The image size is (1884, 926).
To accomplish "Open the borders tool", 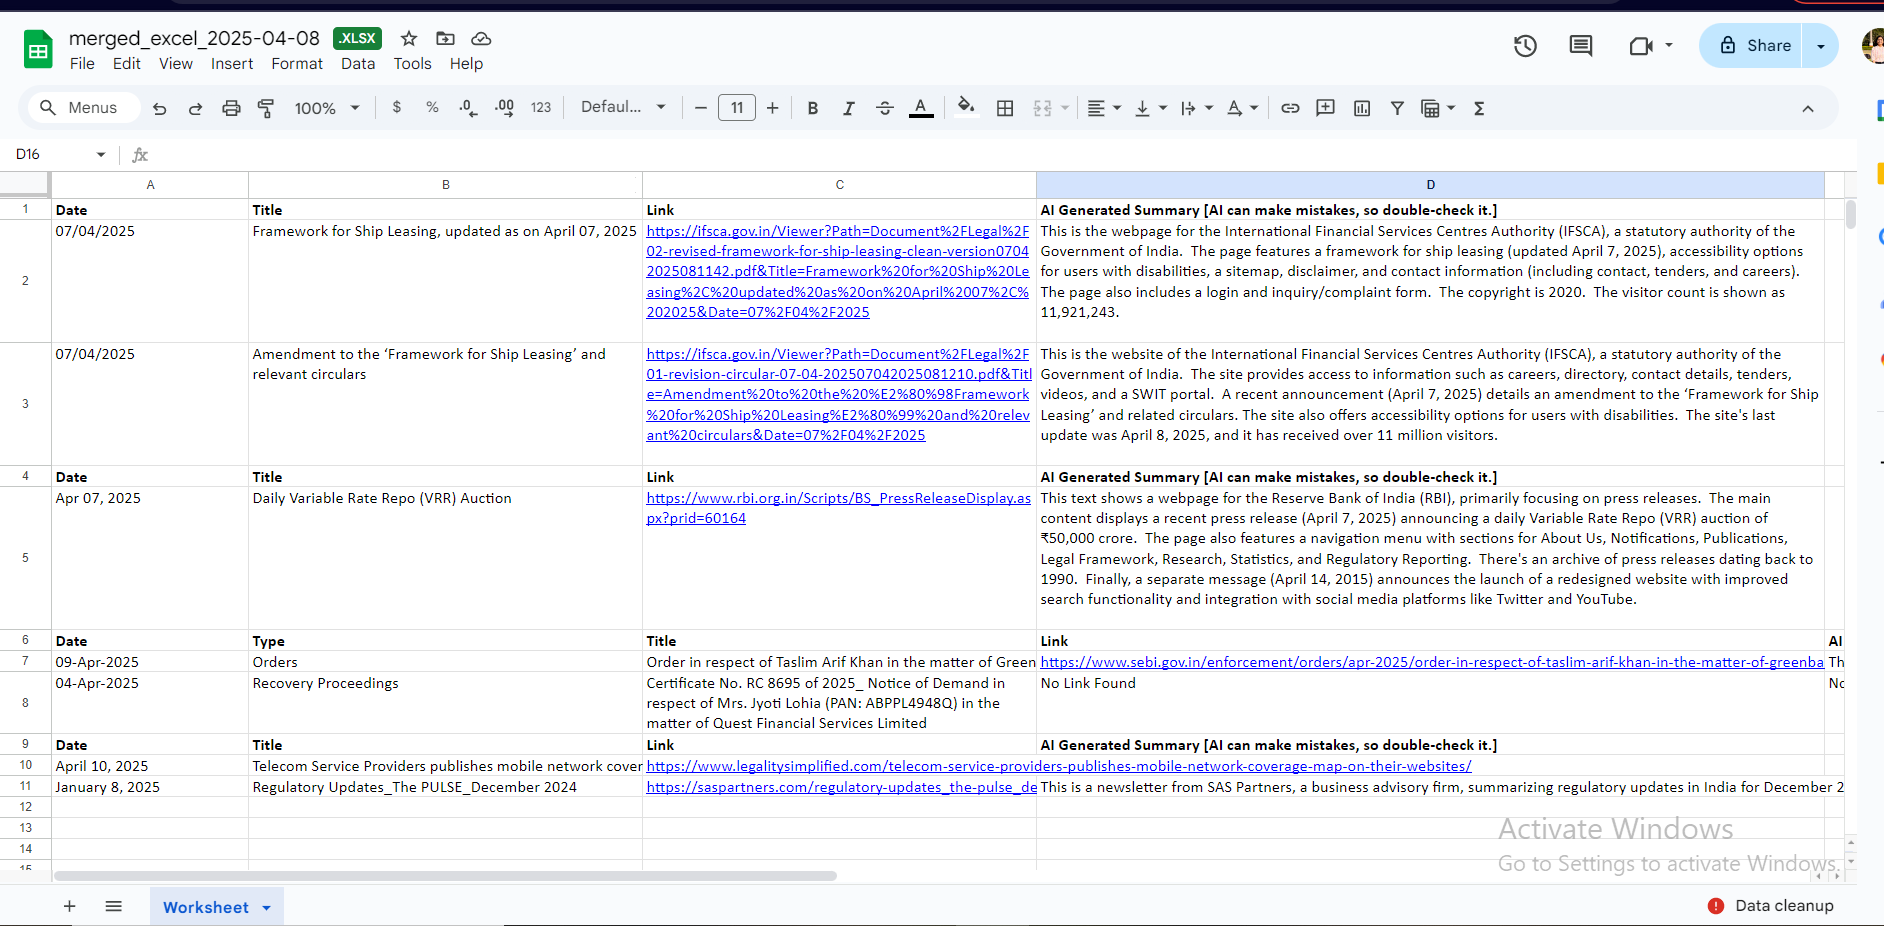I will click(1005, 108).
